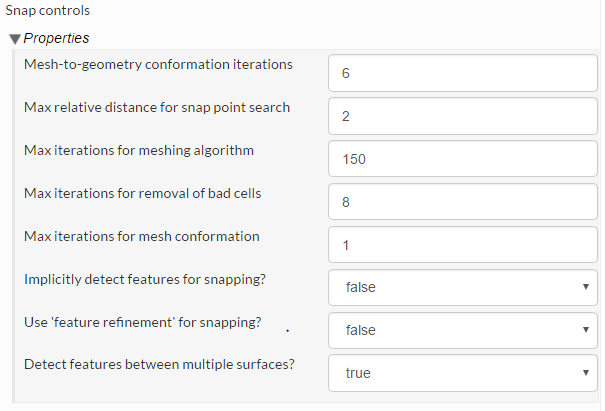Click the 'Use feature refinement for snapping?' label
The width and height of the screenshot is (605, 411).
point(143,322)
